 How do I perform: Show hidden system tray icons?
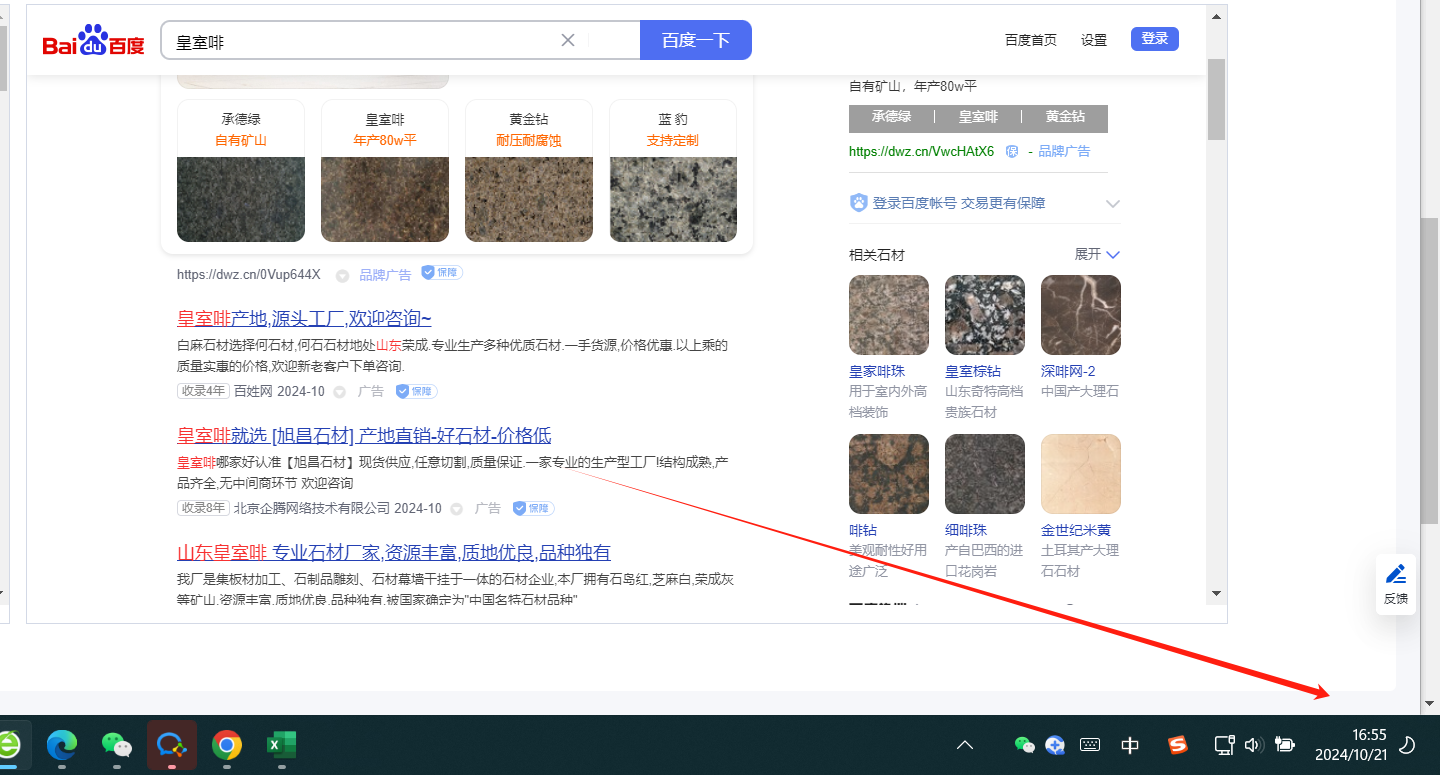965,745
